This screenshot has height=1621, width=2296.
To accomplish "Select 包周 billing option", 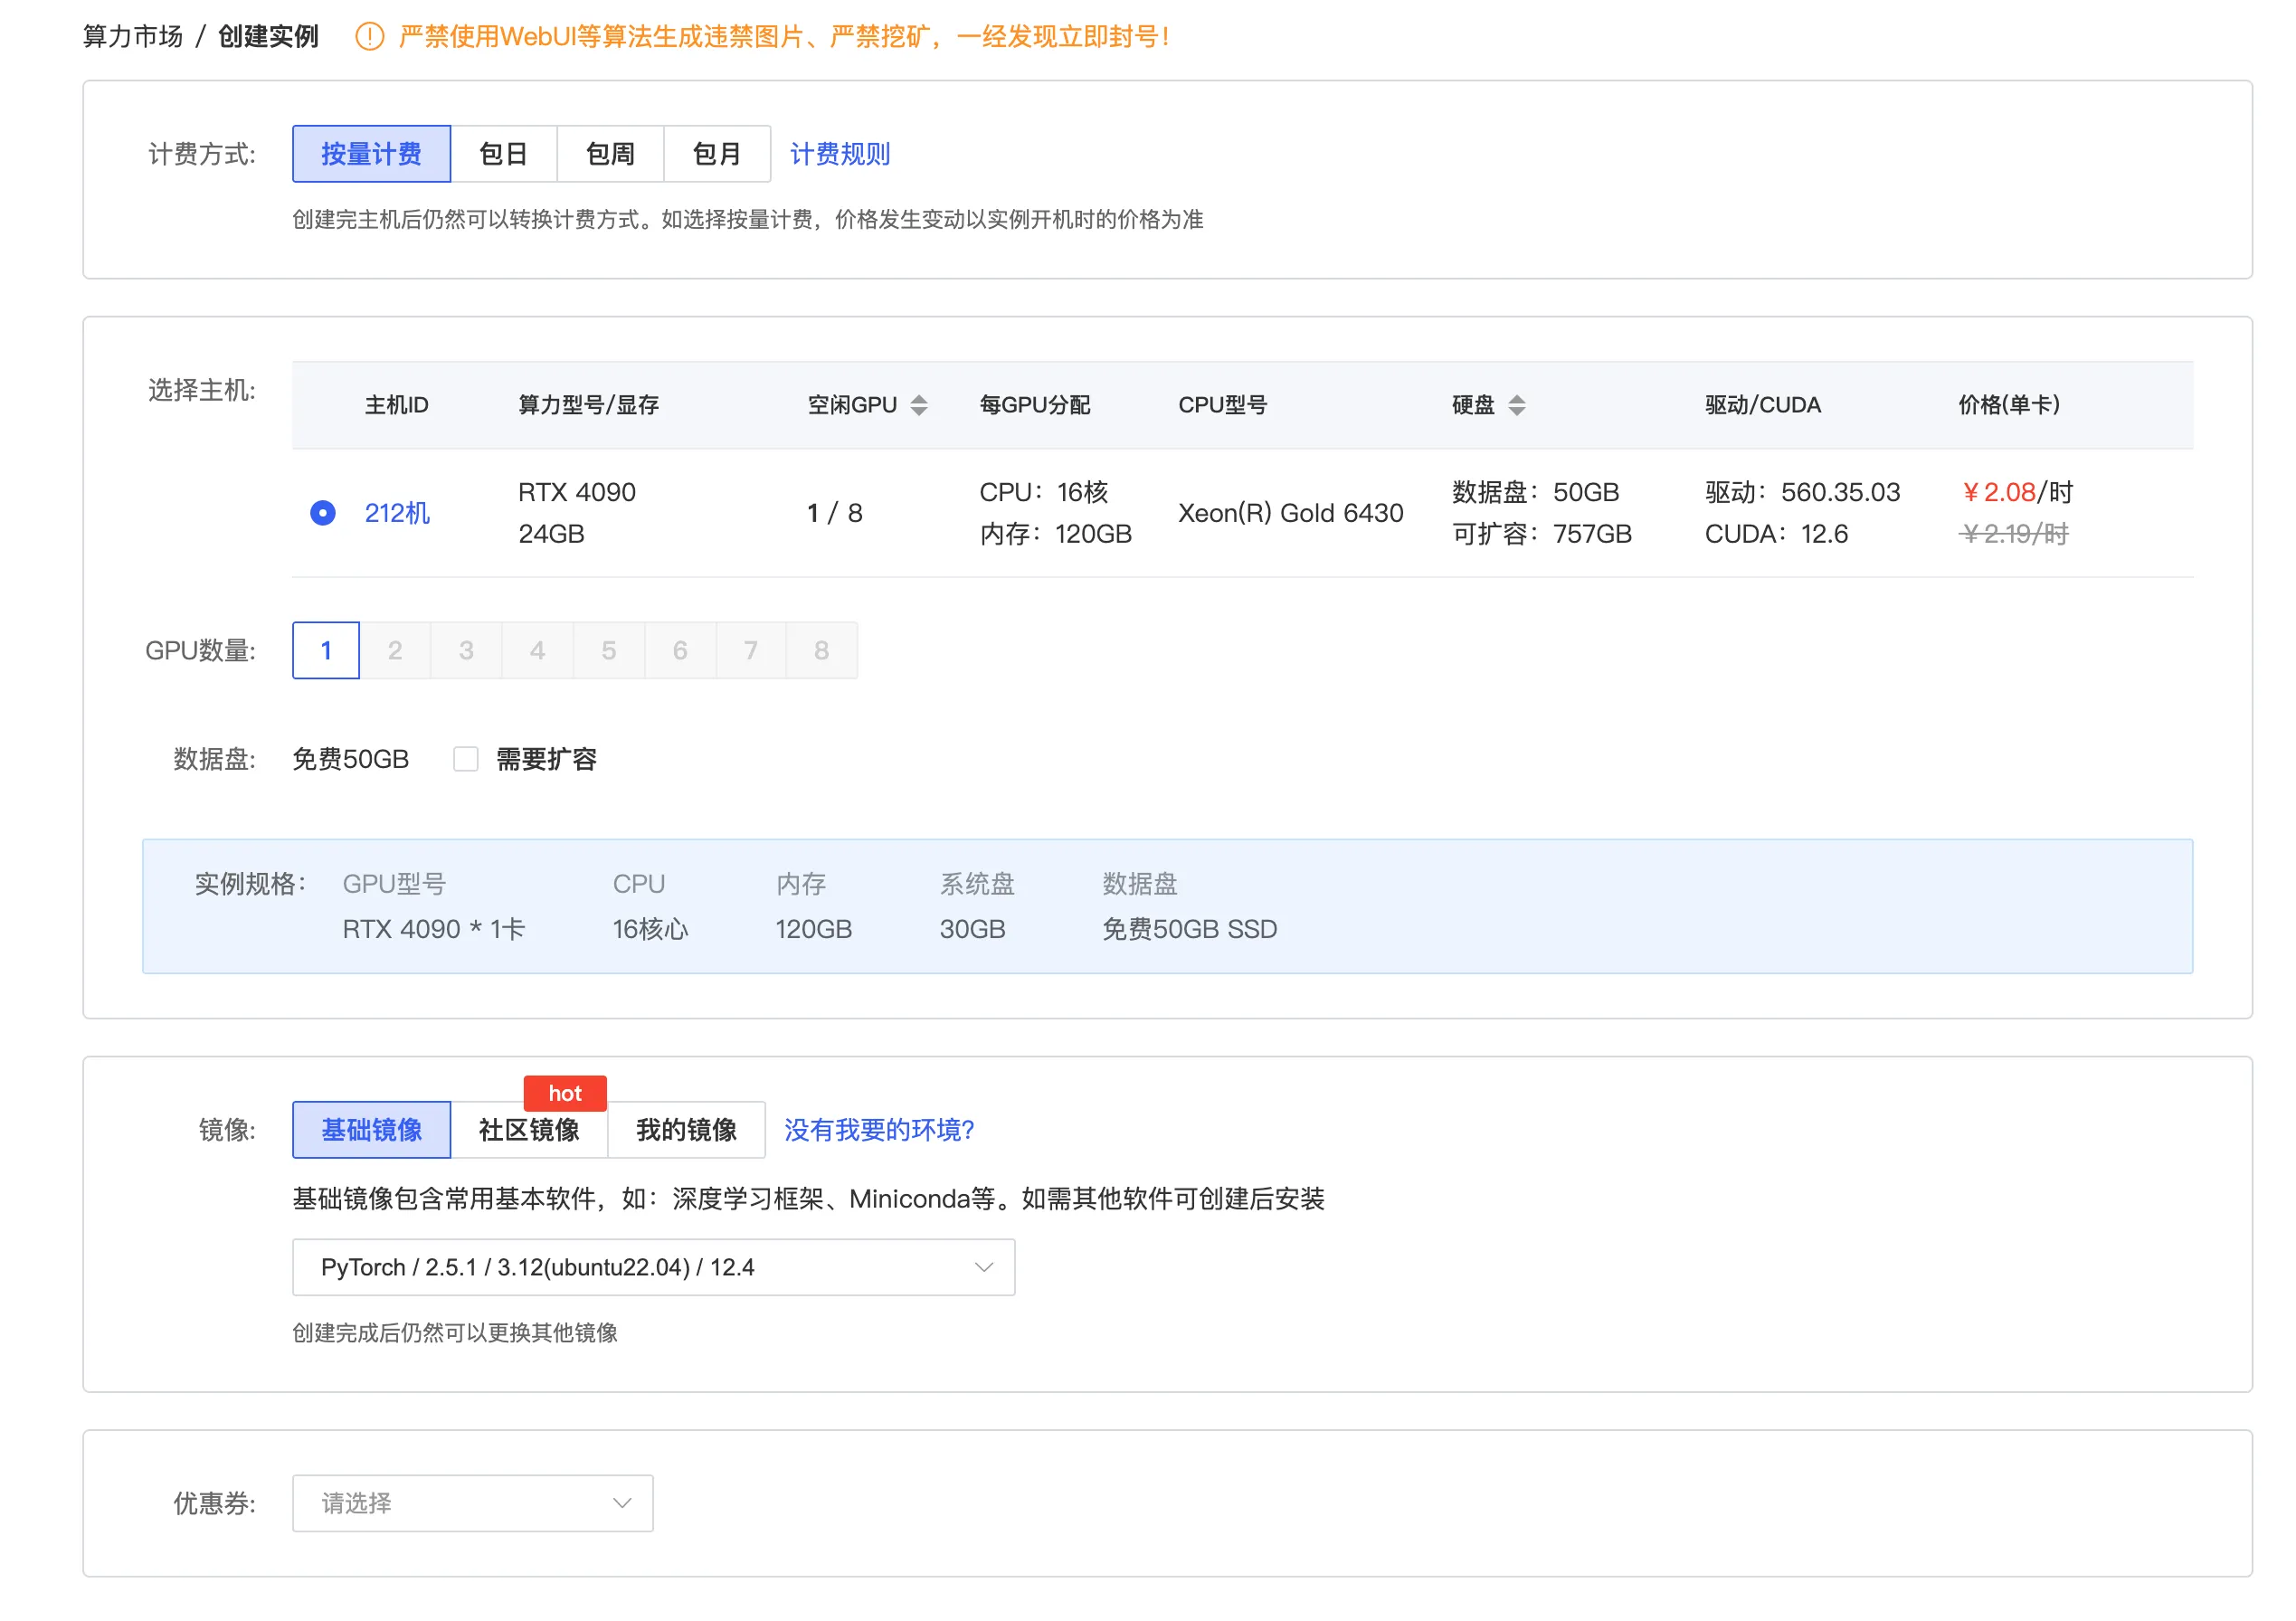I will [610, 154].
